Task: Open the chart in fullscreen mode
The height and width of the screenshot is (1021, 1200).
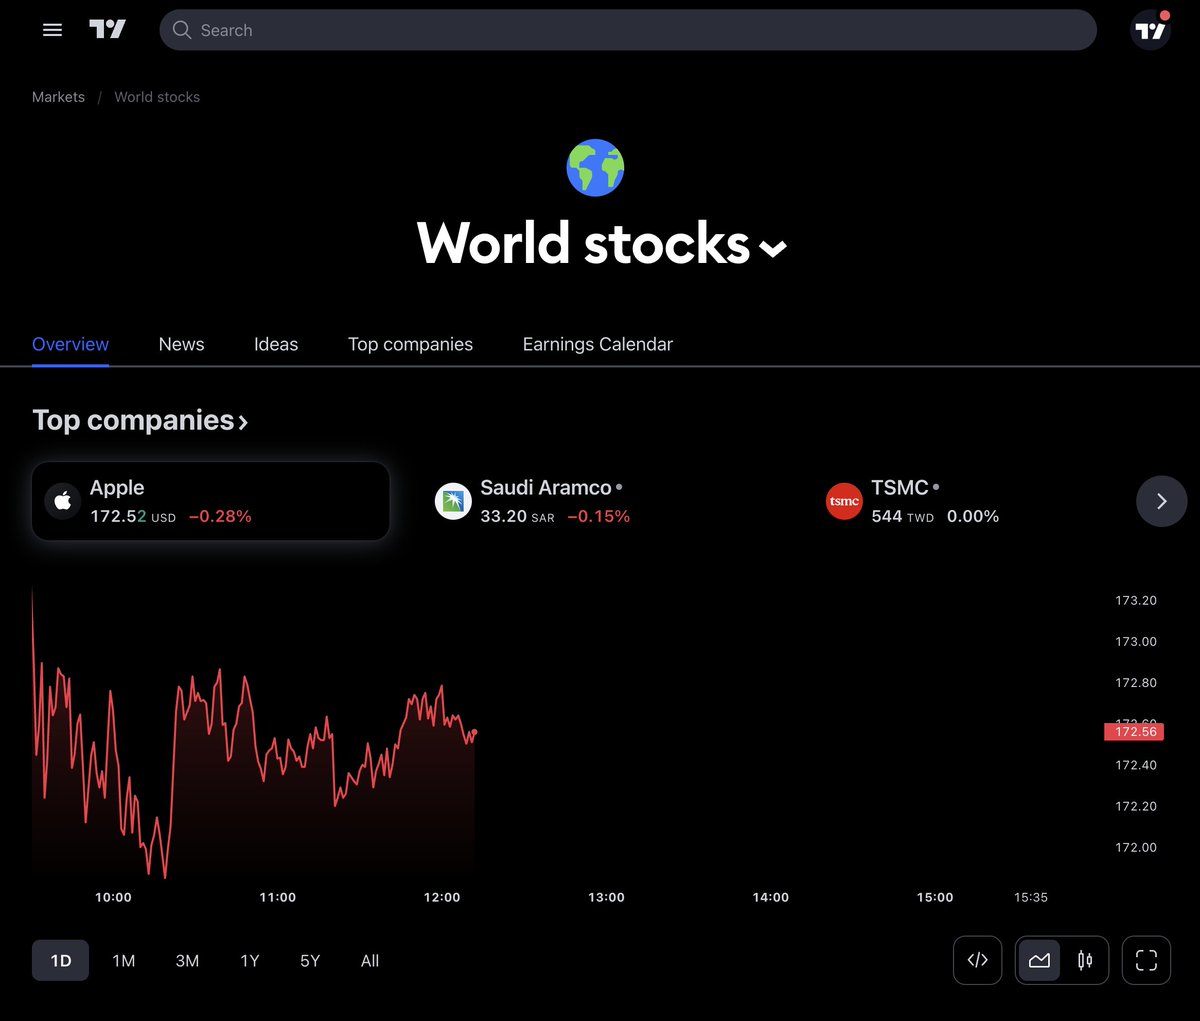Action: coord(1146,960)
